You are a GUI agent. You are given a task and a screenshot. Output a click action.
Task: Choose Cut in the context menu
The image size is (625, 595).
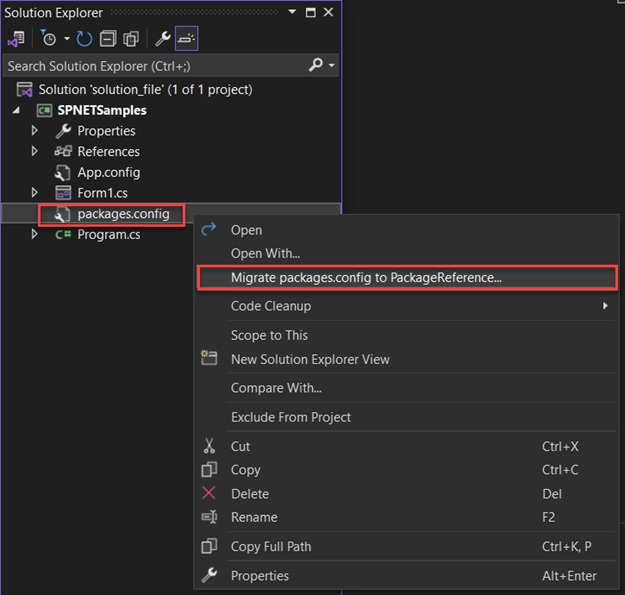(407, 446)
